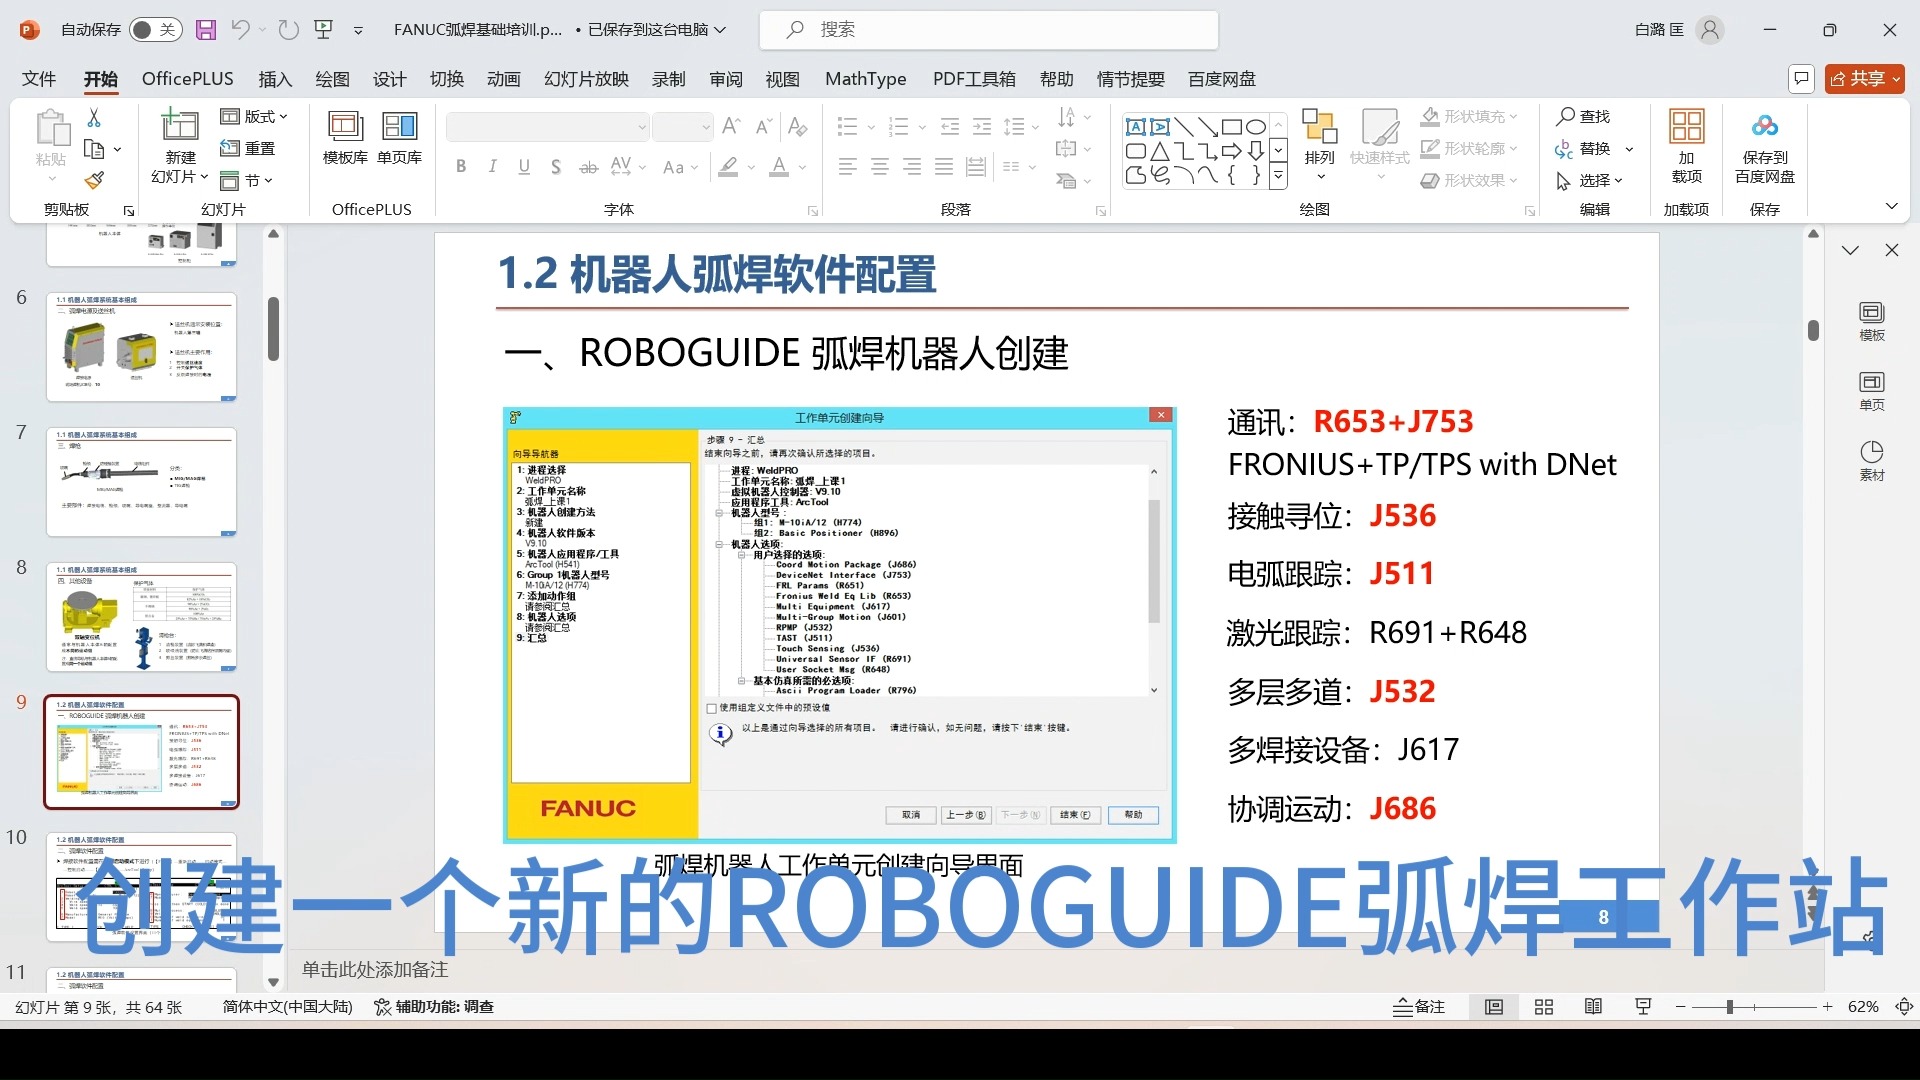The image size is (1920, 1080).
Task: Toggle left text alignment
Action: pyautogui.click(x=848, y=167)
